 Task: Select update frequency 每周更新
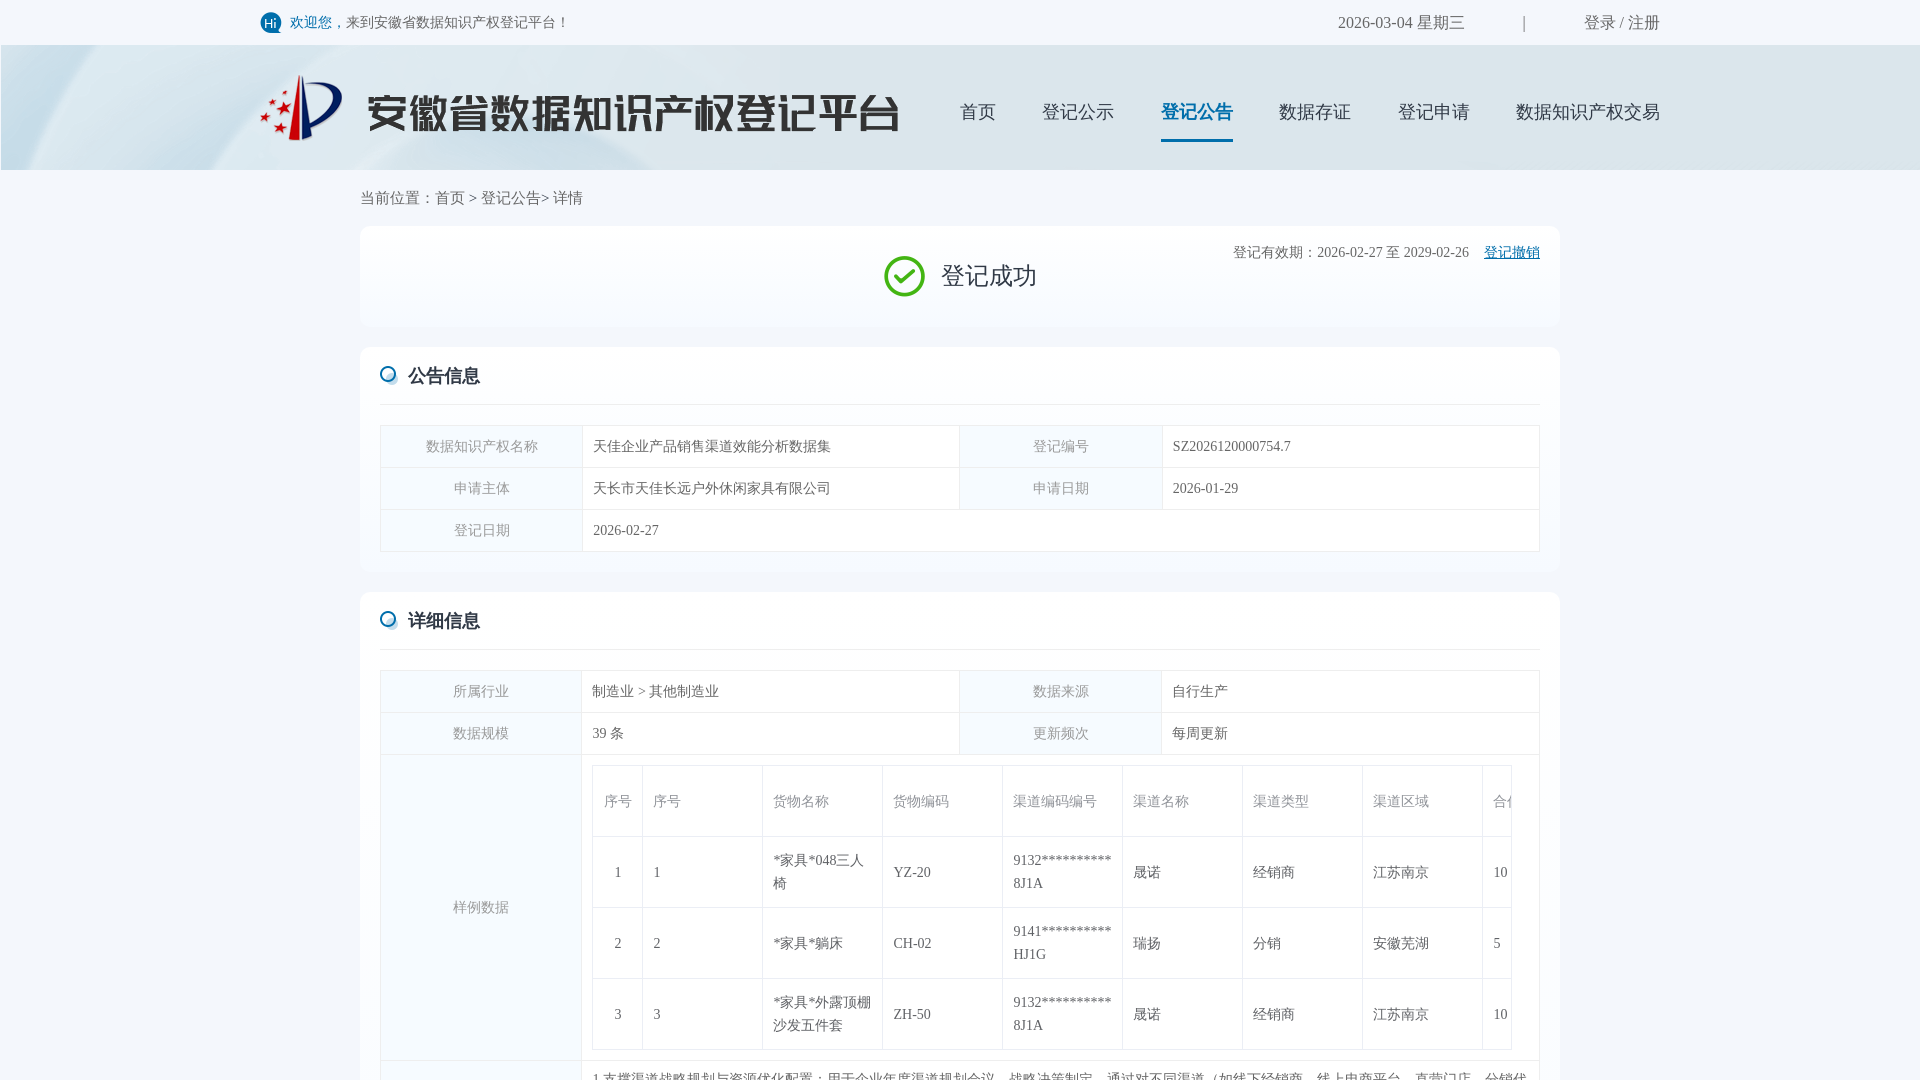click(1200, 734)
